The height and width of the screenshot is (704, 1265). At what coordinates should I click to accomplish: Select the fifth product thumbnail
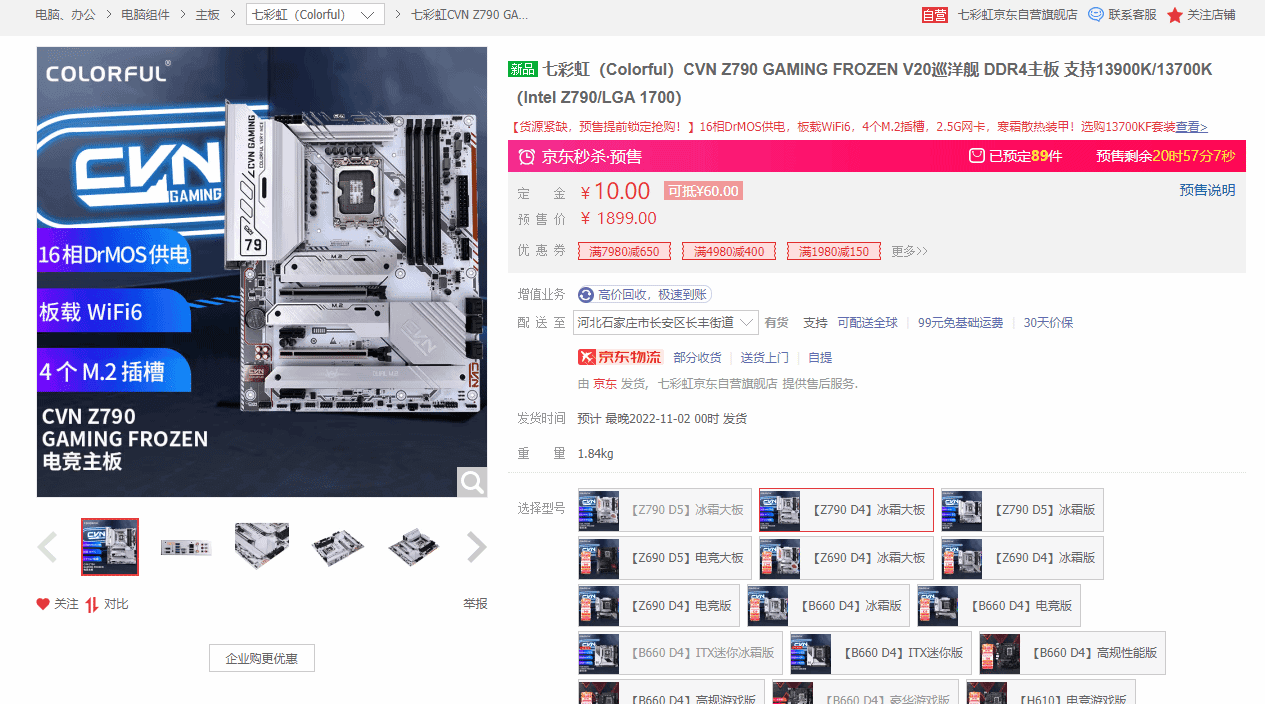tap(414, 547)
